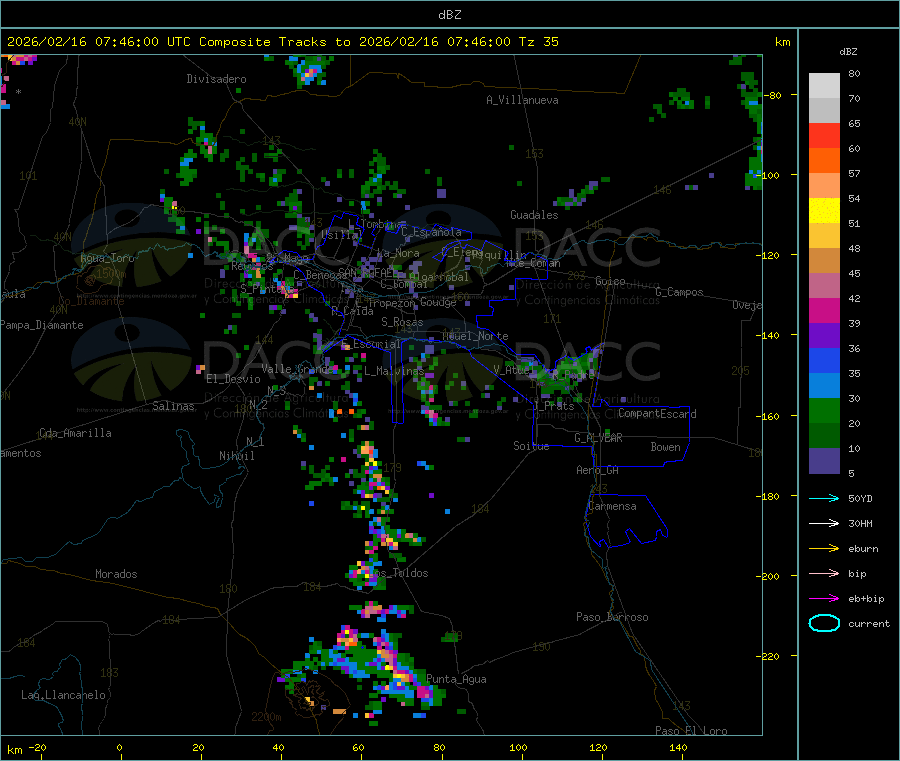Click the 'C_Española' map label
900x761 pixels.
[431, 232]
